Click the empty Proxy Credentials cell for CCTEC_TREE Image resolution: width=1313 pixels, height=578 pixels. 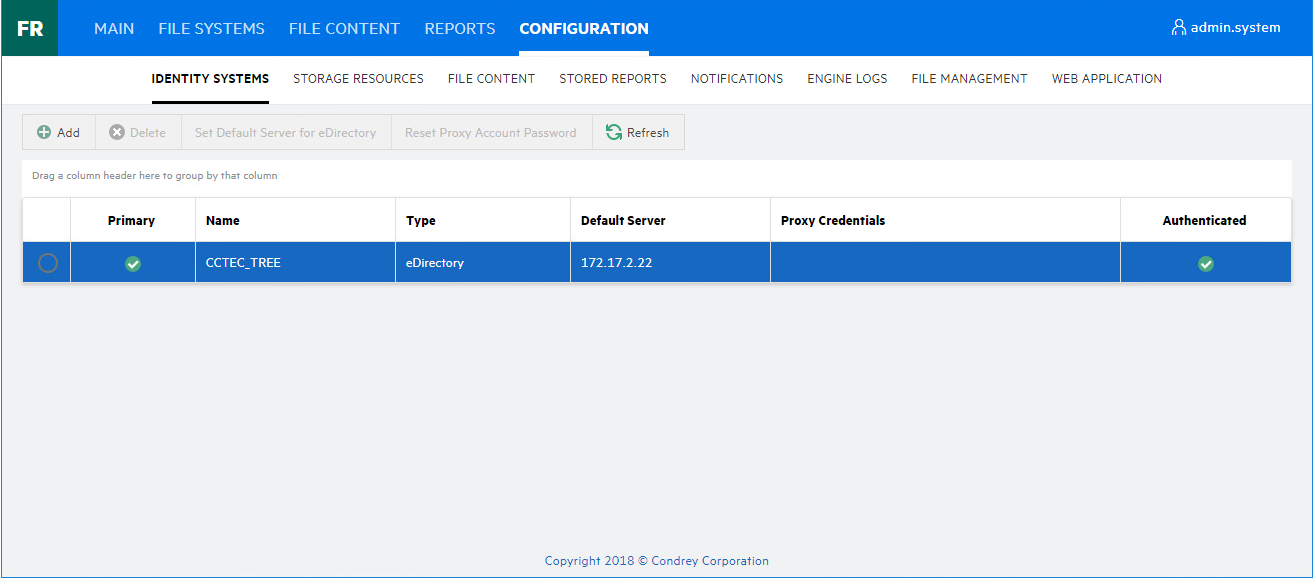945,263
